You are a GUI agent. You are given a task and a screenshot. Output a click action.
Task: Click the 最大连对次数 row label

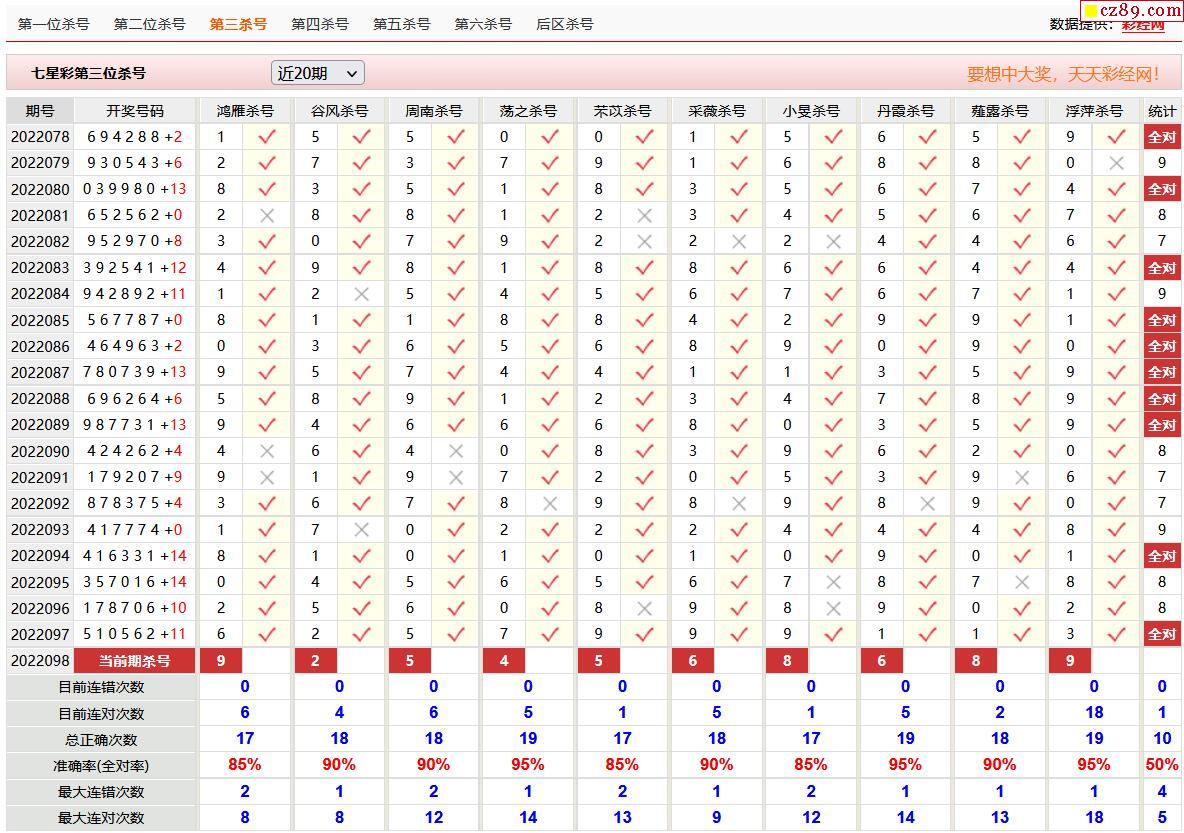[101, 818]
